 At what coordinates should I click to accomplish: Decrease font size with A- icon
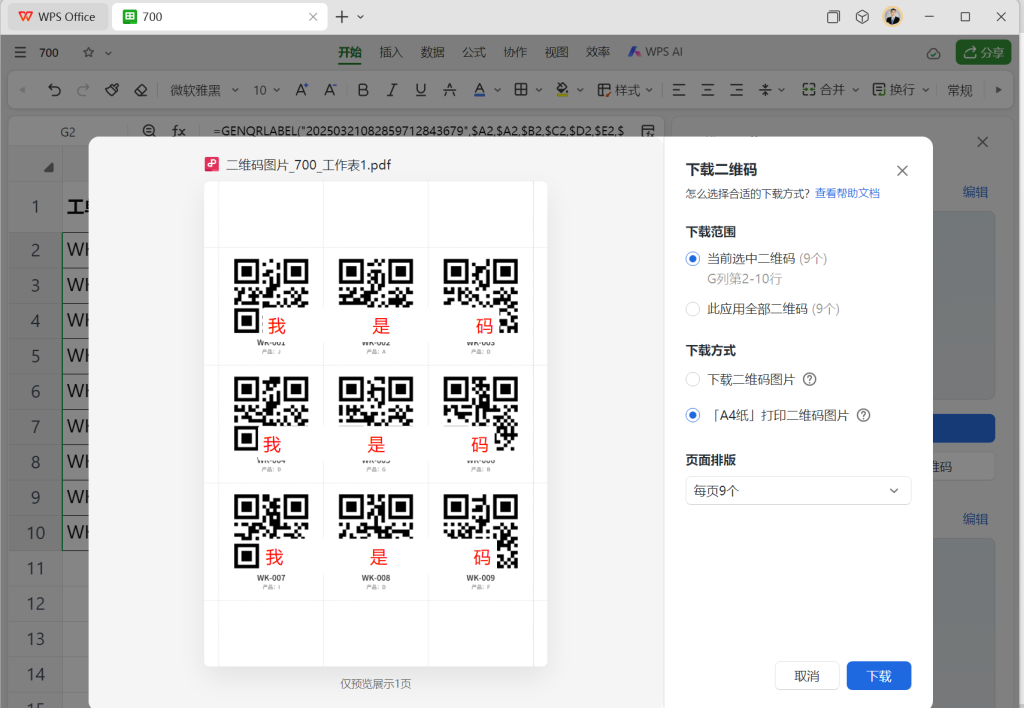(330, 90)
